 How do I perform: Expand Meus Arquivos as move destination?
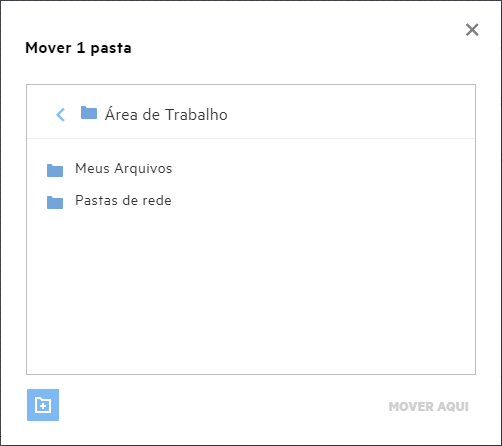coord(123,169)
